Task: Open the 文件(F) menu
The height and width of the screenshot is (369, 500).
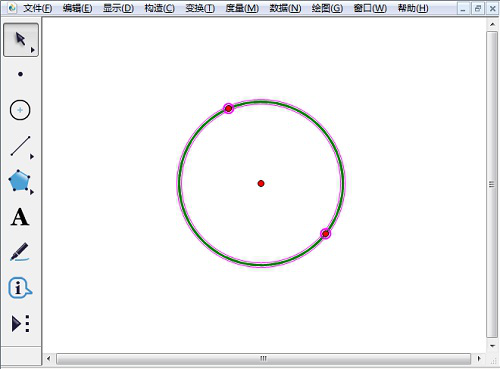Action: [37, 8]
